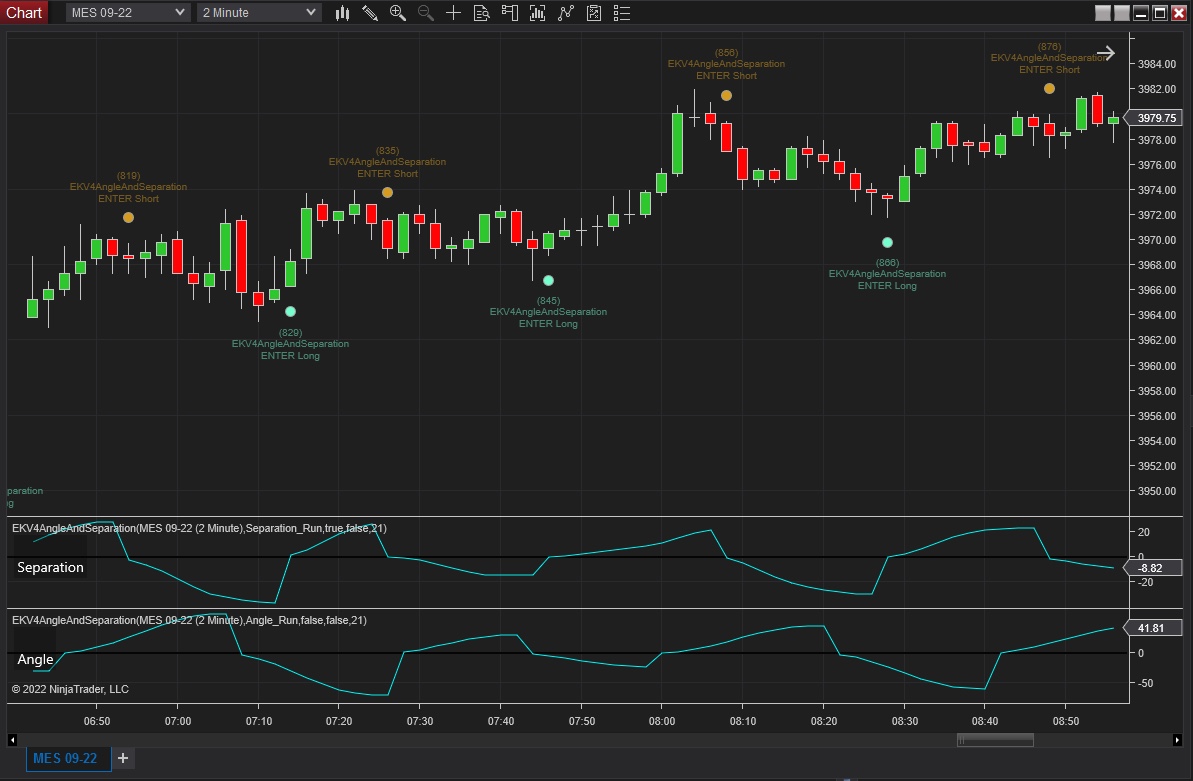The width and height of the screenshot is (1193, 781).
Task: Click the (819) ENTER Short label text
Action: tap(129, 187)
